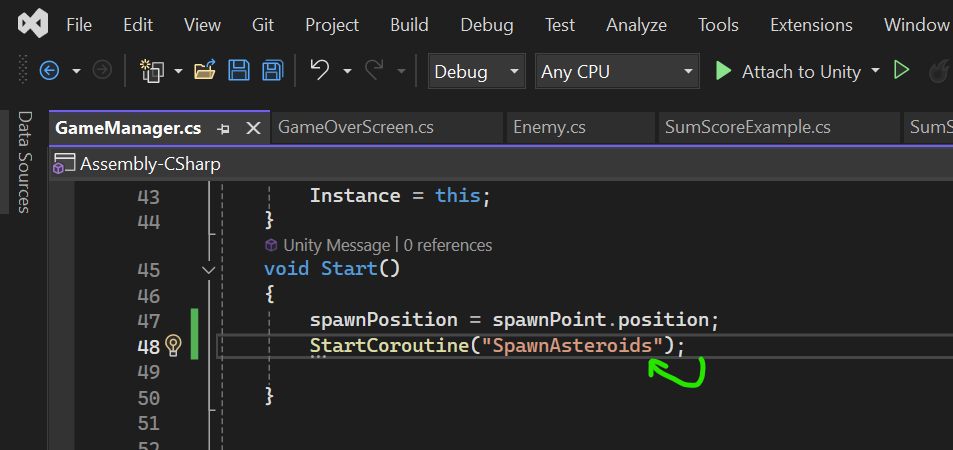
Task: Click the Save All icon
Action: [272, 71]
